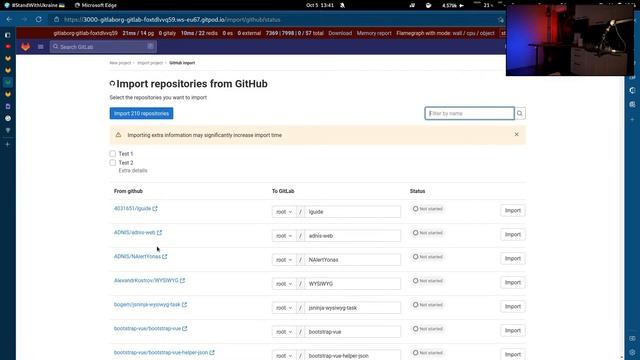Click the Microsoft Edge app menu
640x360 pixels.
click(x=96, y=5)
